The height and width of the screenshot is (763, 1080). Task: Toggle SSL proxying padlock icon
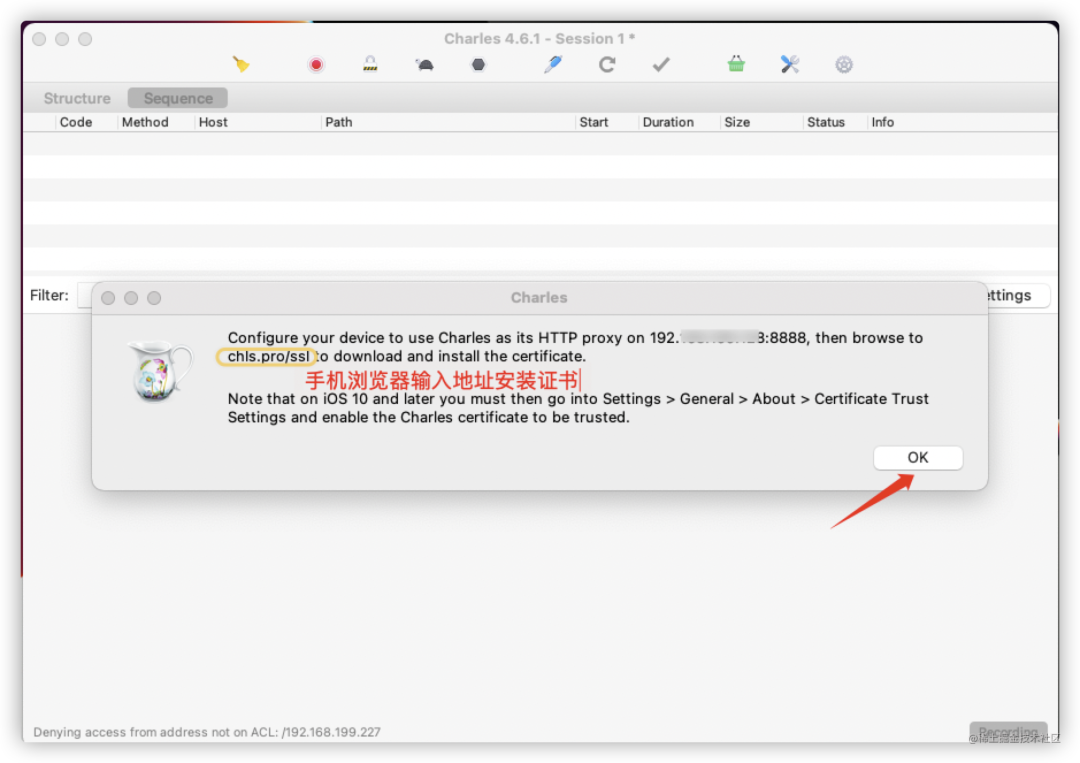(370, 64)
